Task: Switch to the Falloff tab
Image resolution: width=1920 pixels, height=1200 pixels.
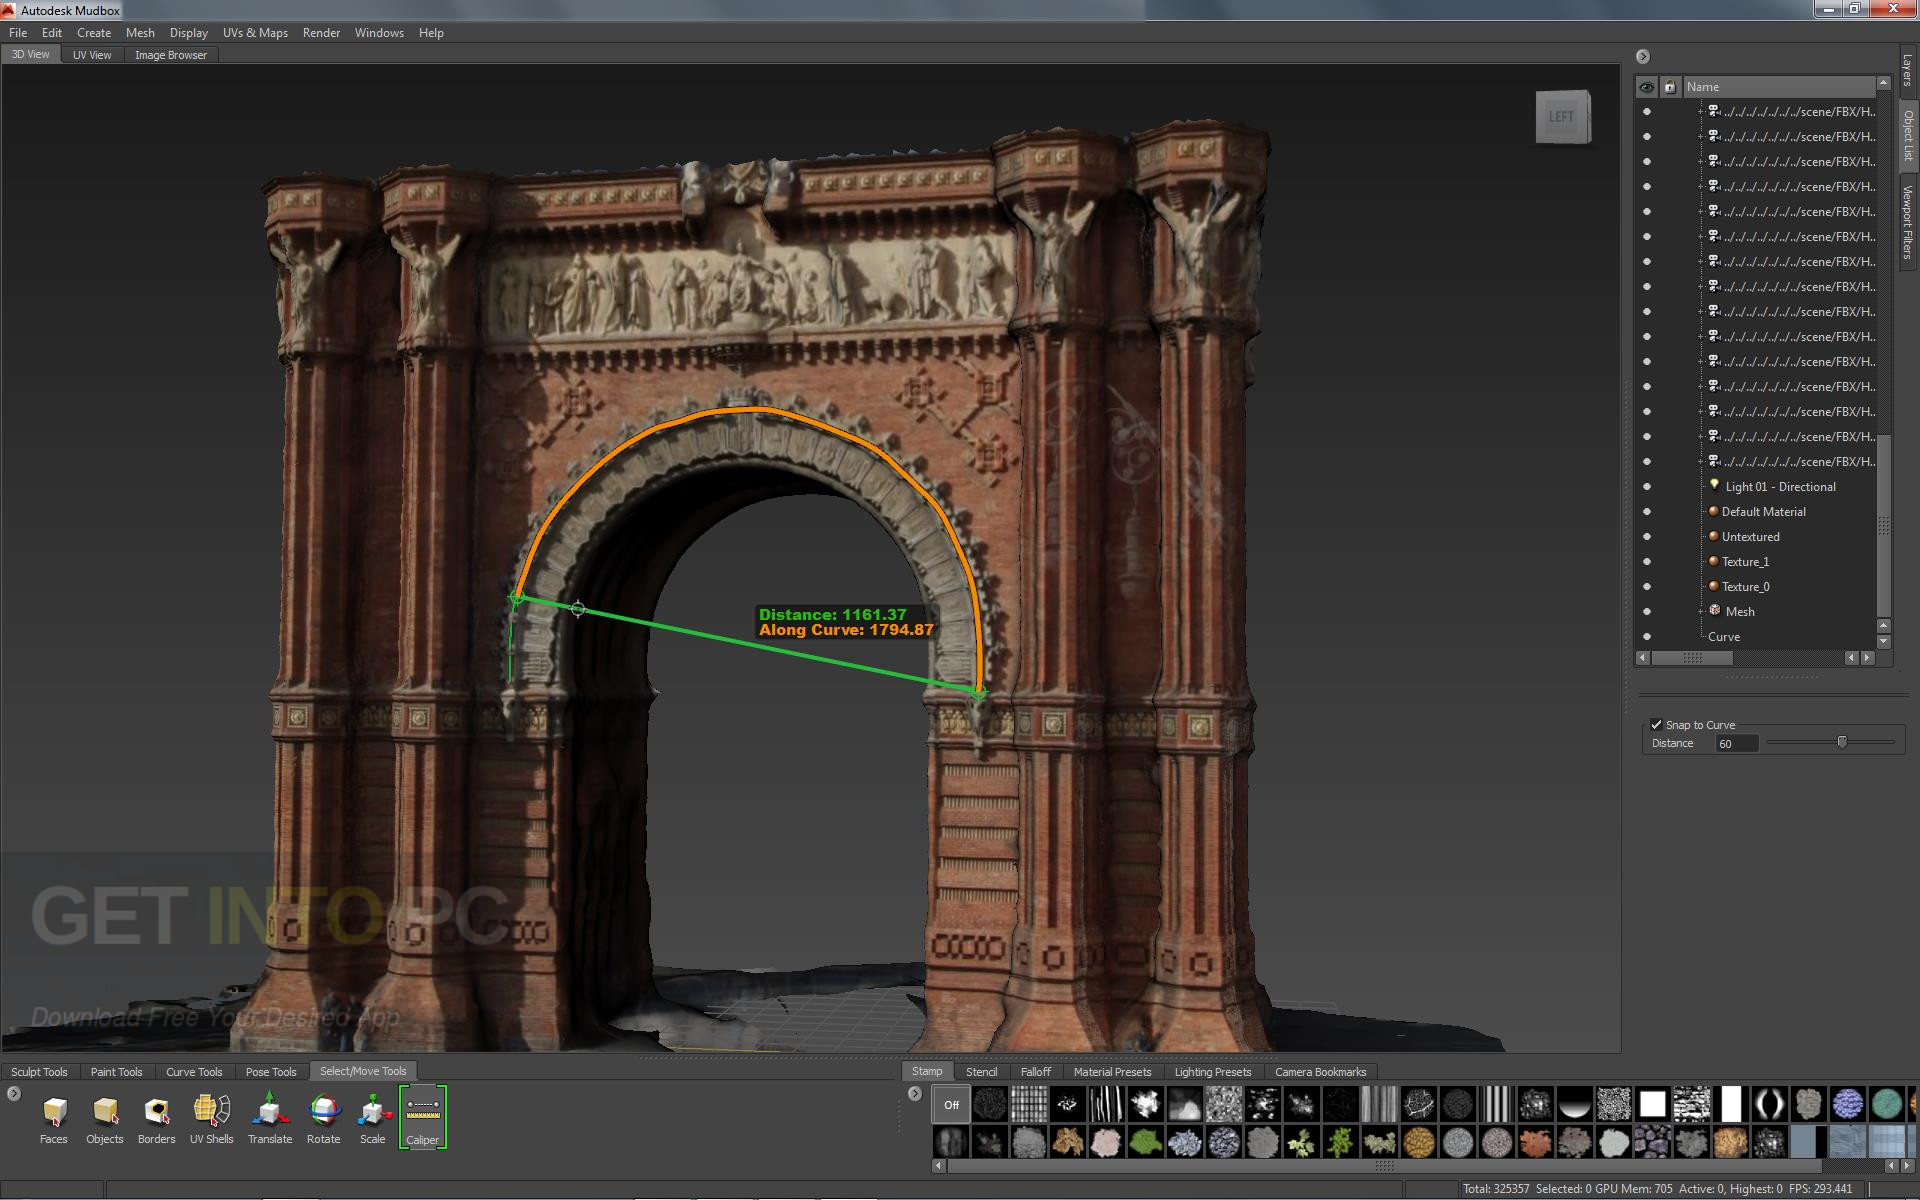Action: 1036,1072
